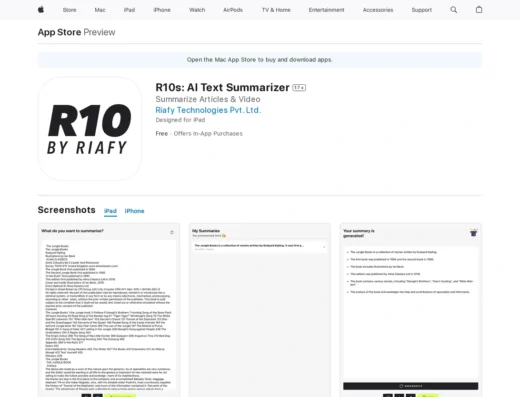Screen dimensions: 520x397
Task: Click the 17+ age rating badge
Action: click(299, 88)
